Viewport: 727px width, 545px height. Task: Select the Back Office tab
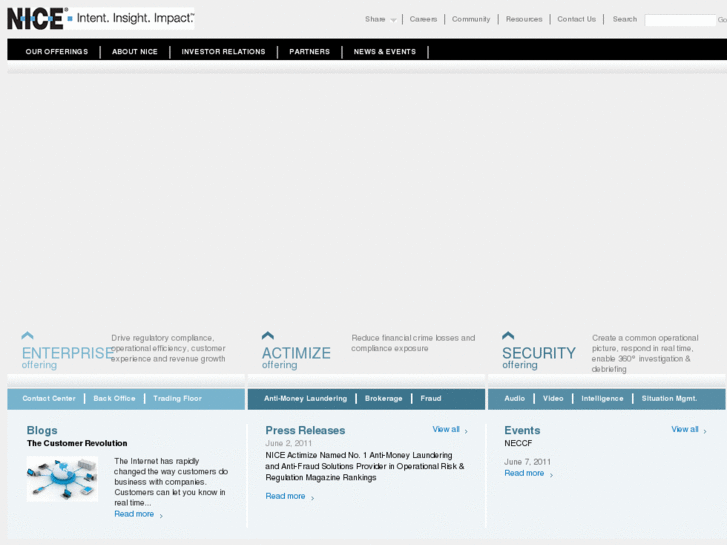point(114,398)
